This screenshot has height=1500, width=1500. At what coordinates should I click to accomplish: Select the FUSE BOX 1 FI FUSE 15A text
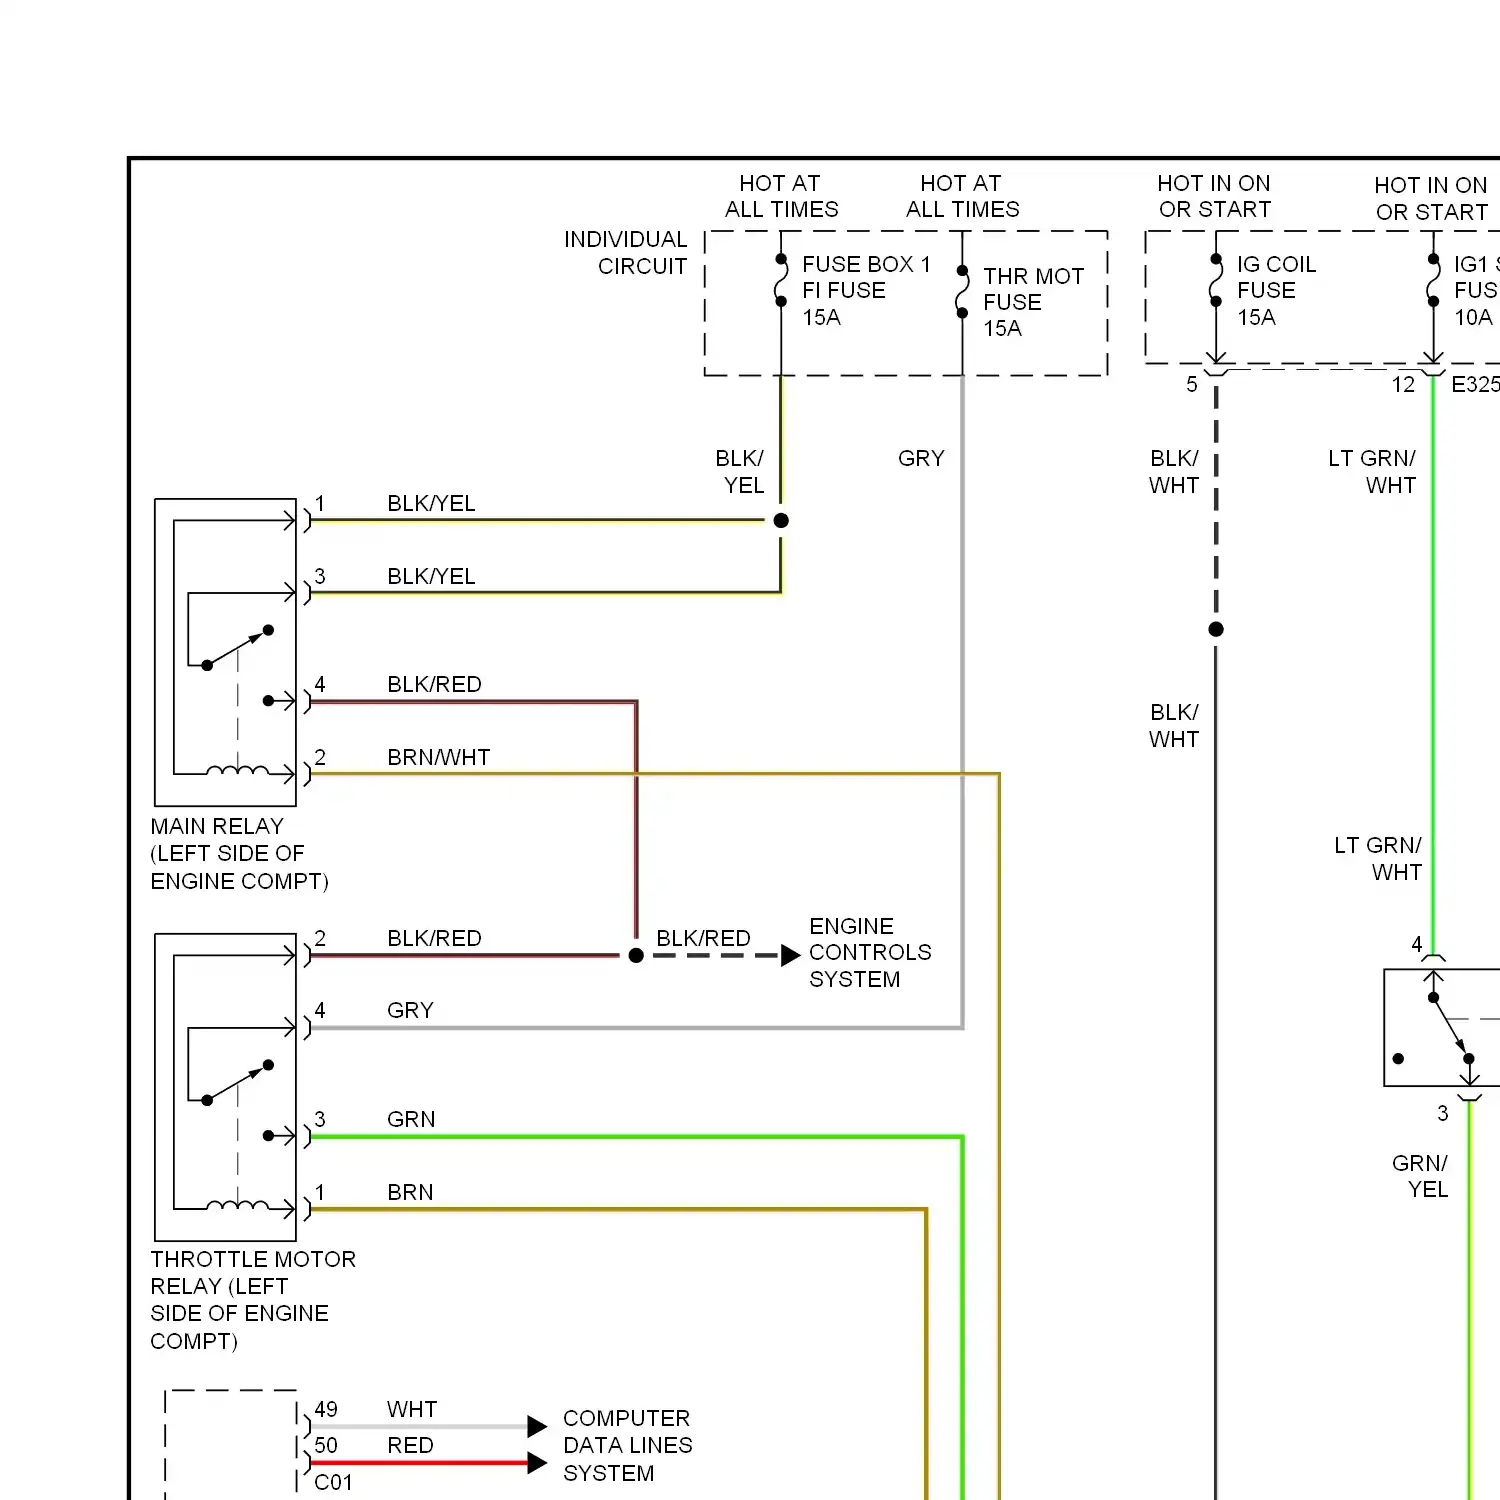tap(866, 290)
